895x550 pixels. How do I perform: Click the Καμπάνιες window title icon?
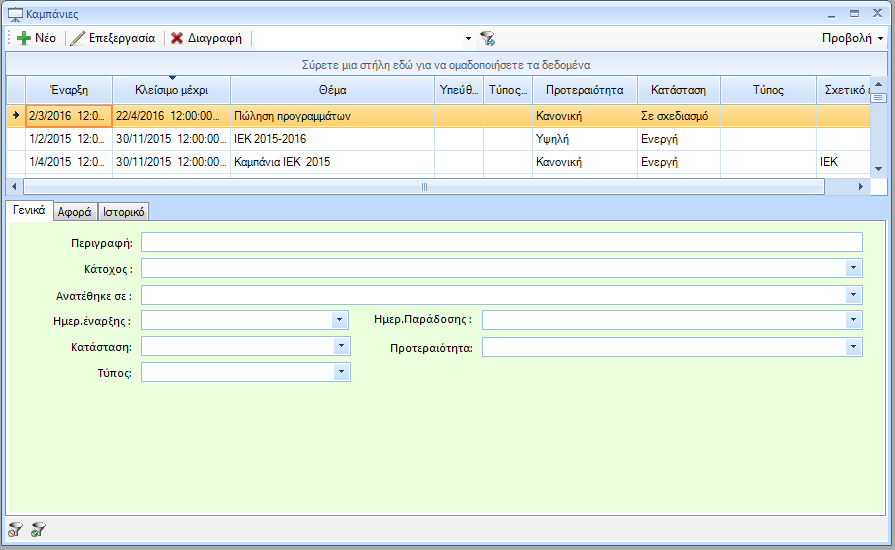click(x=15, y=14)
